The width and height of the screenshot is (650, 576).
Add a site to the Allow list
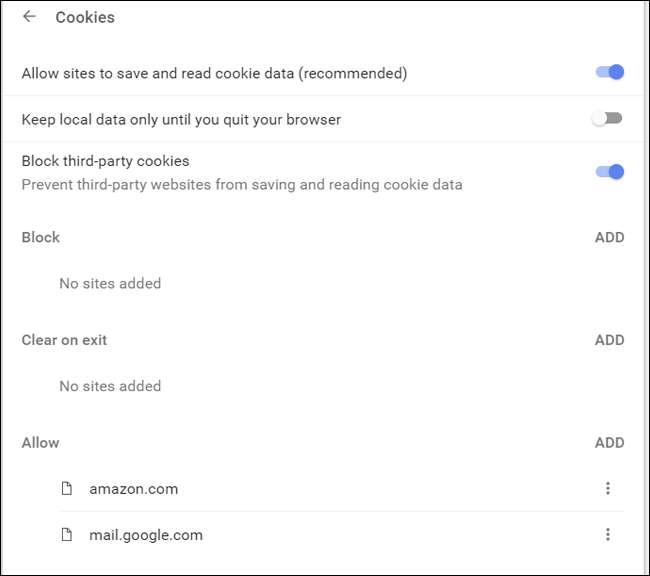609,442
